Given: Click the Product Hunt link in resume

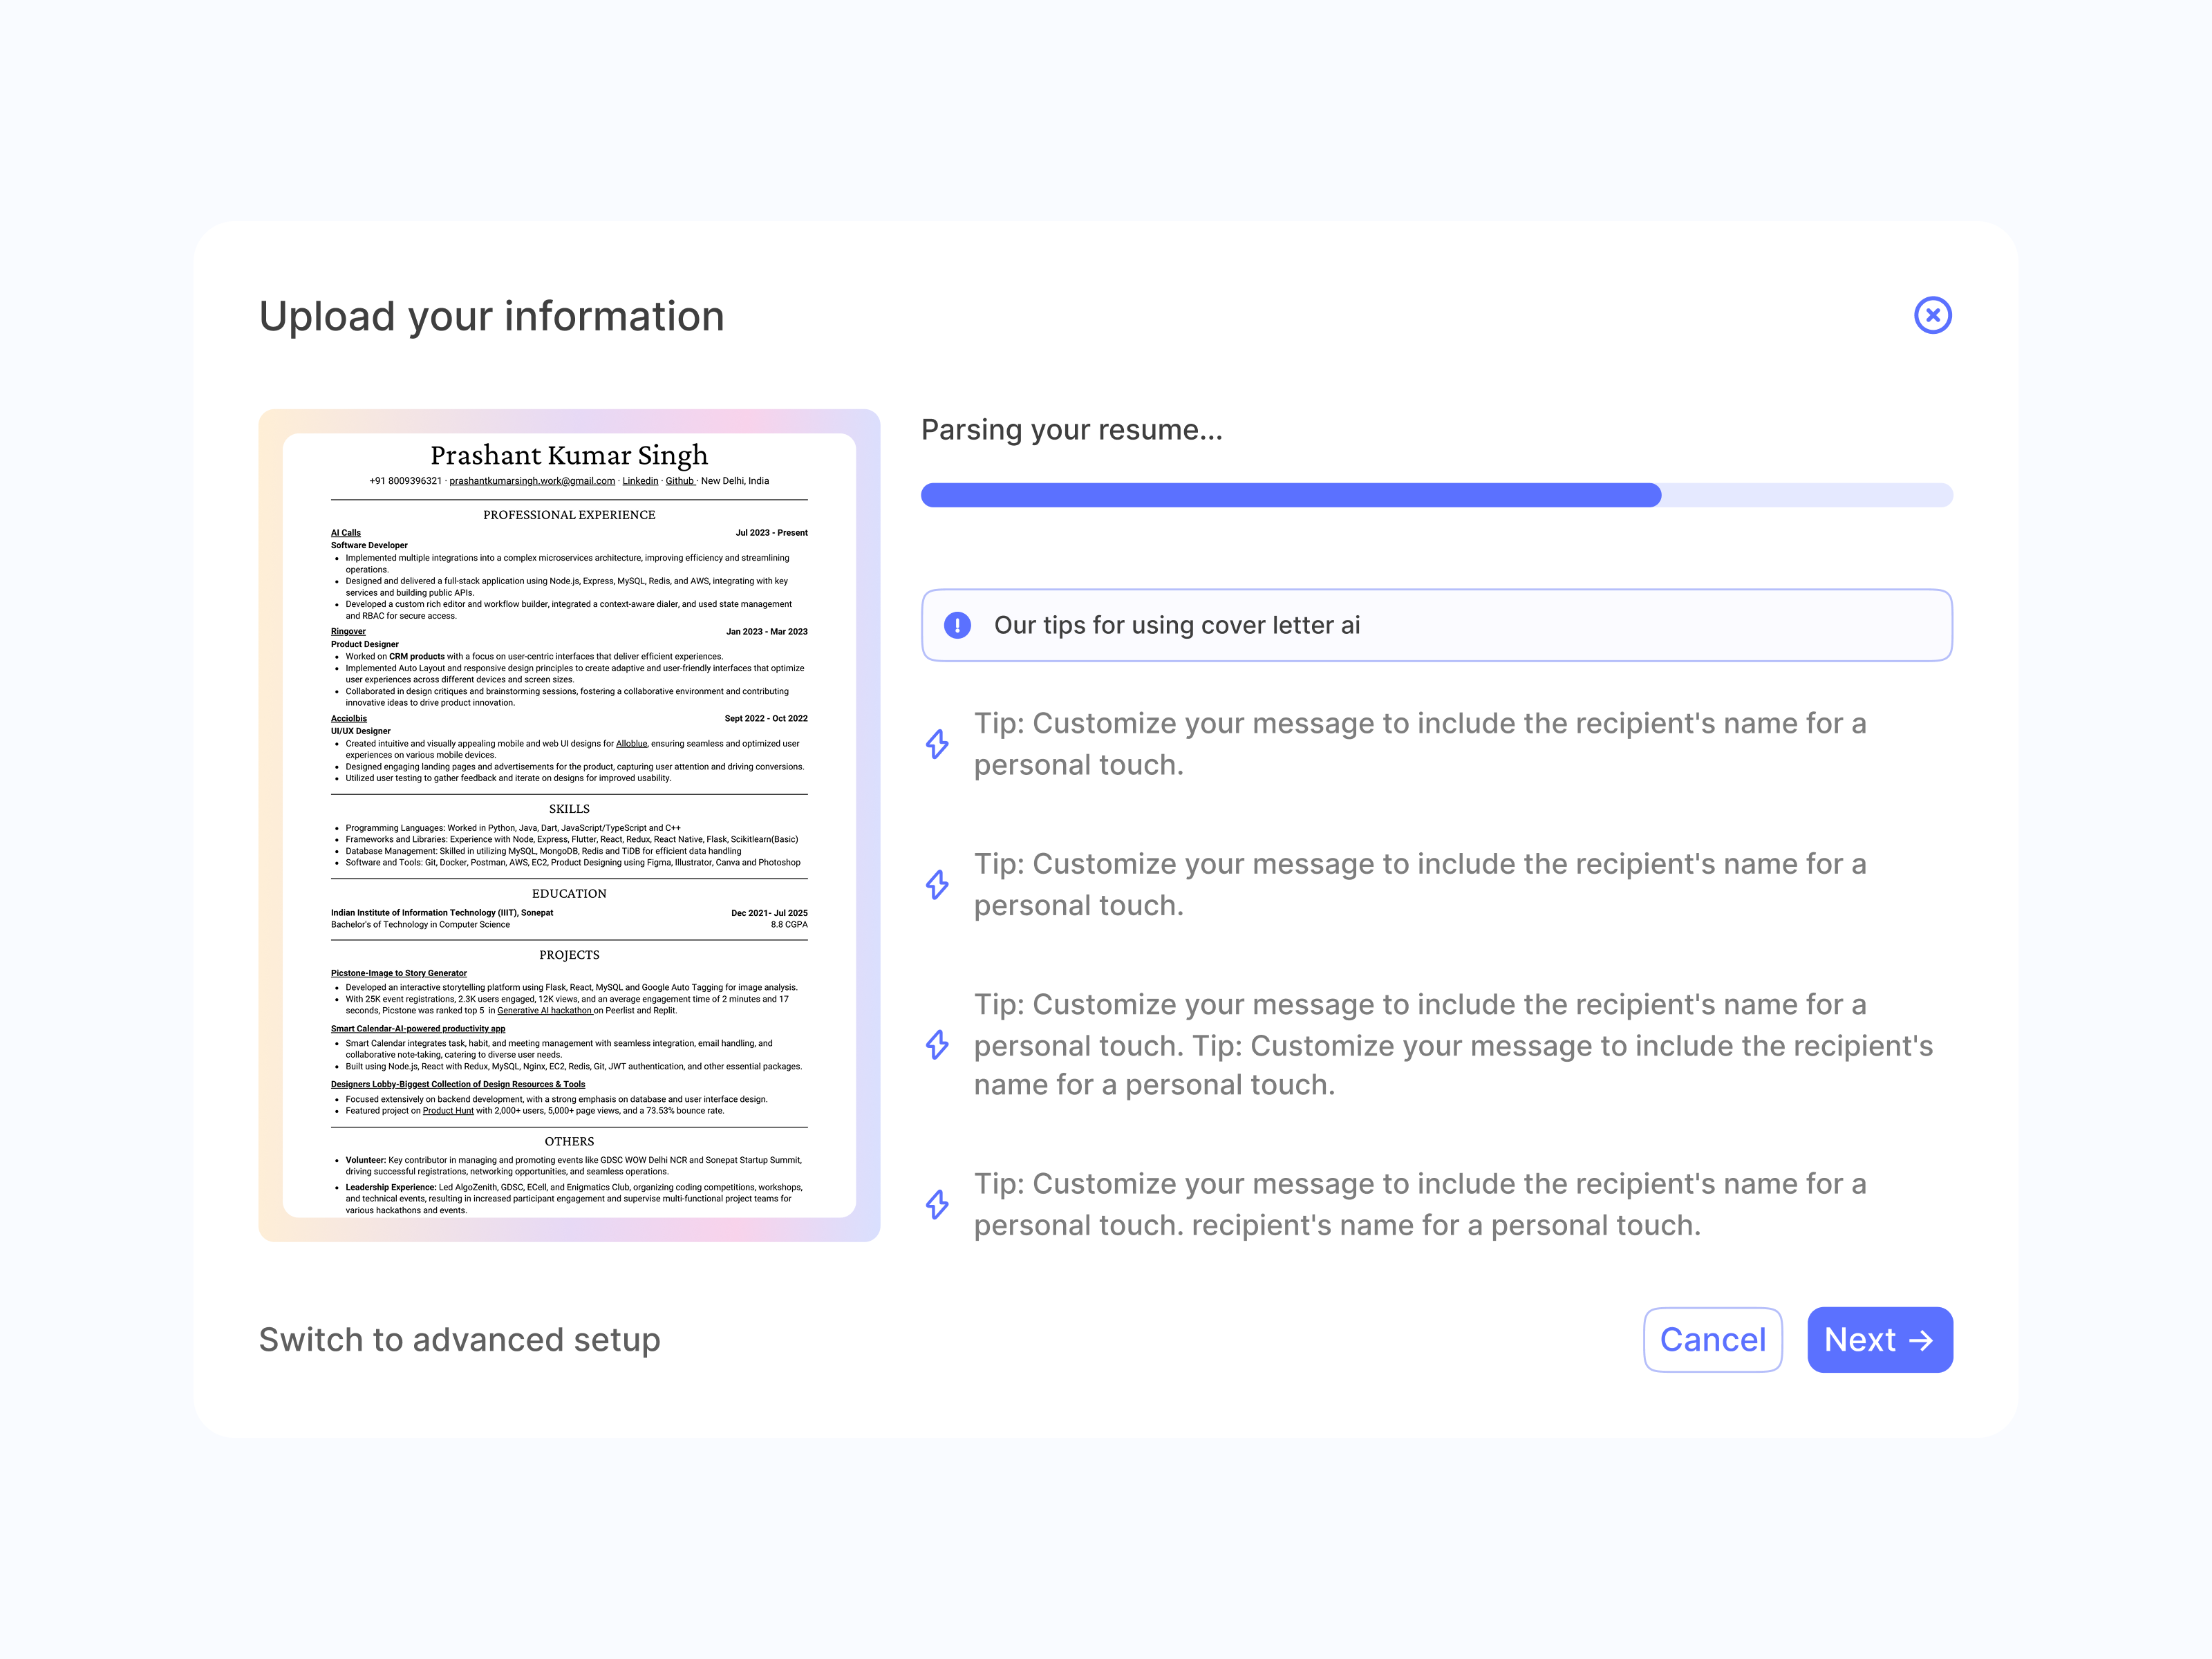Looking at the screenshot, I should (448, 1111).
